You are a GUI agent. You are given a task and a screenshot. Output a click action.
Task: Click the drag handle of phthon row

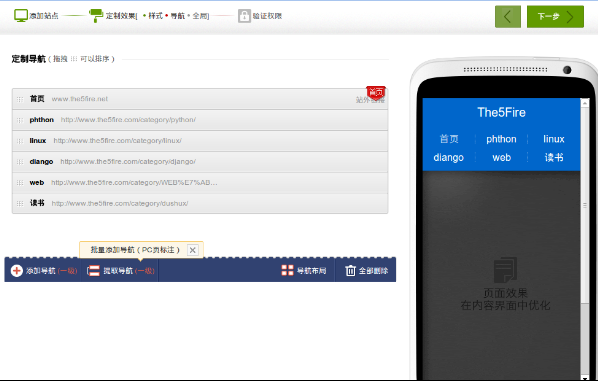(x=20, y=120)
